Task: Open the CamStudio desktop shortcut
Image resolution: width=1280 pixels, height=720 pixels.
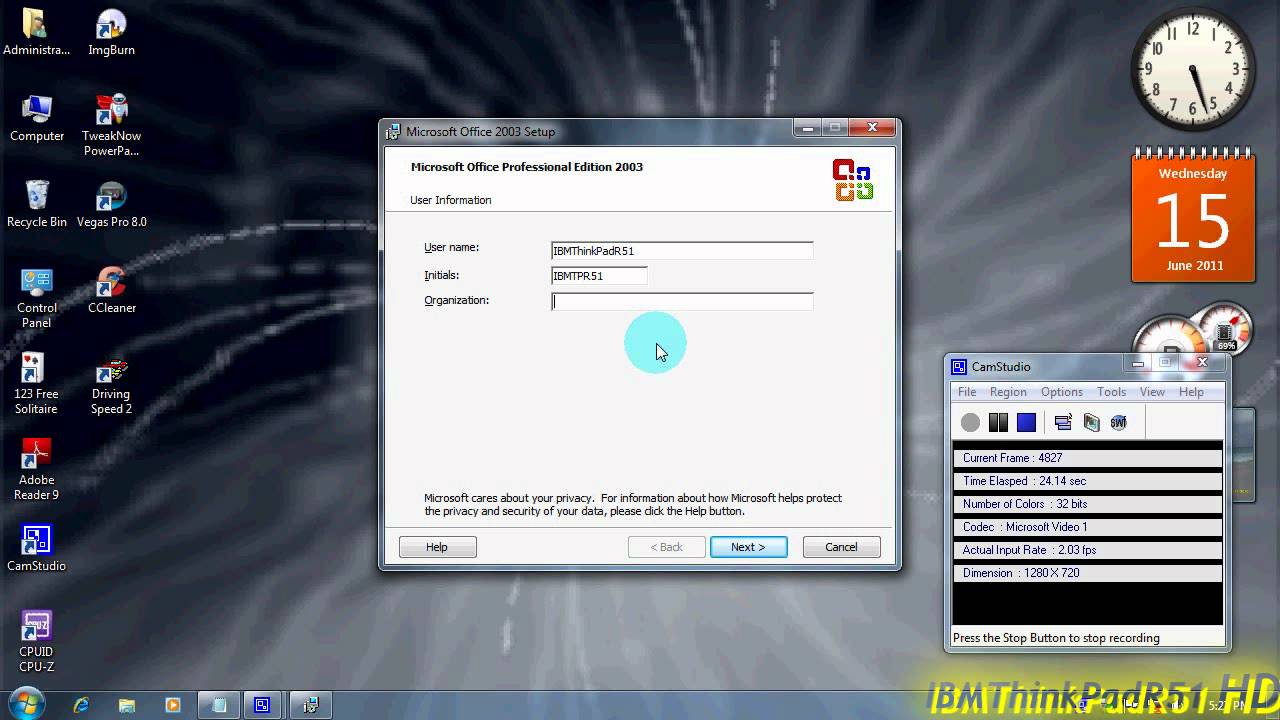Action: 37,548
